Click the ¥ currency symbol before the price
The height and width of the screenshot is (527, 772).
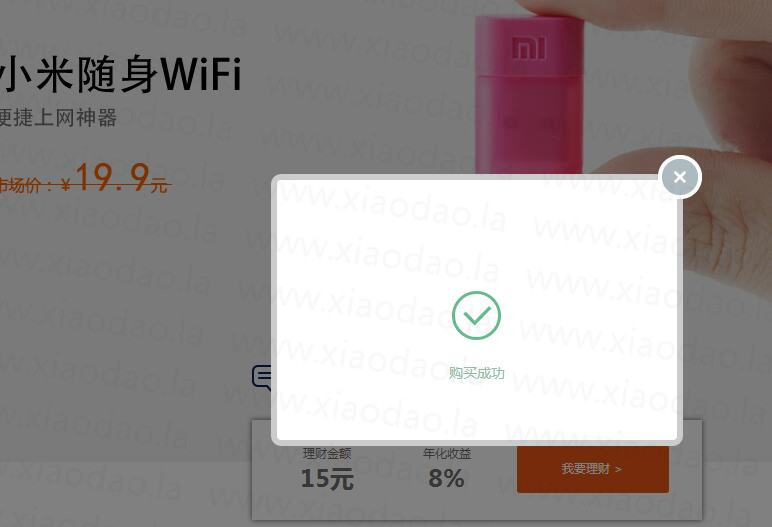[66, 185]
